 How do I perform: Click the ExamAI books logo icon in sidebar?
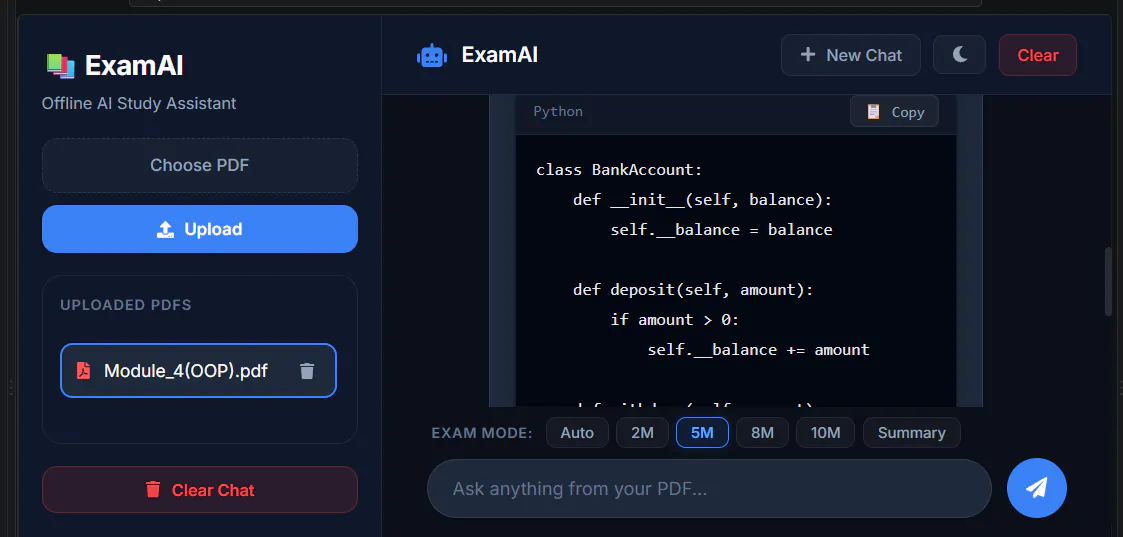tap(61, 66)
